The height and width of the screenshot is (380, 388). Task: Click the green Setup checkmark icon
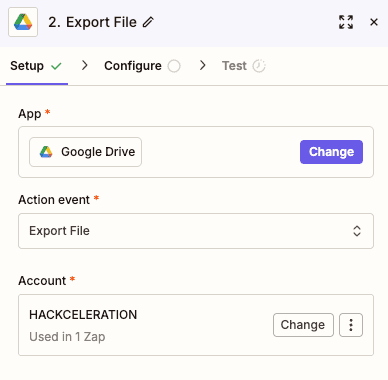[x=56, y=66]
